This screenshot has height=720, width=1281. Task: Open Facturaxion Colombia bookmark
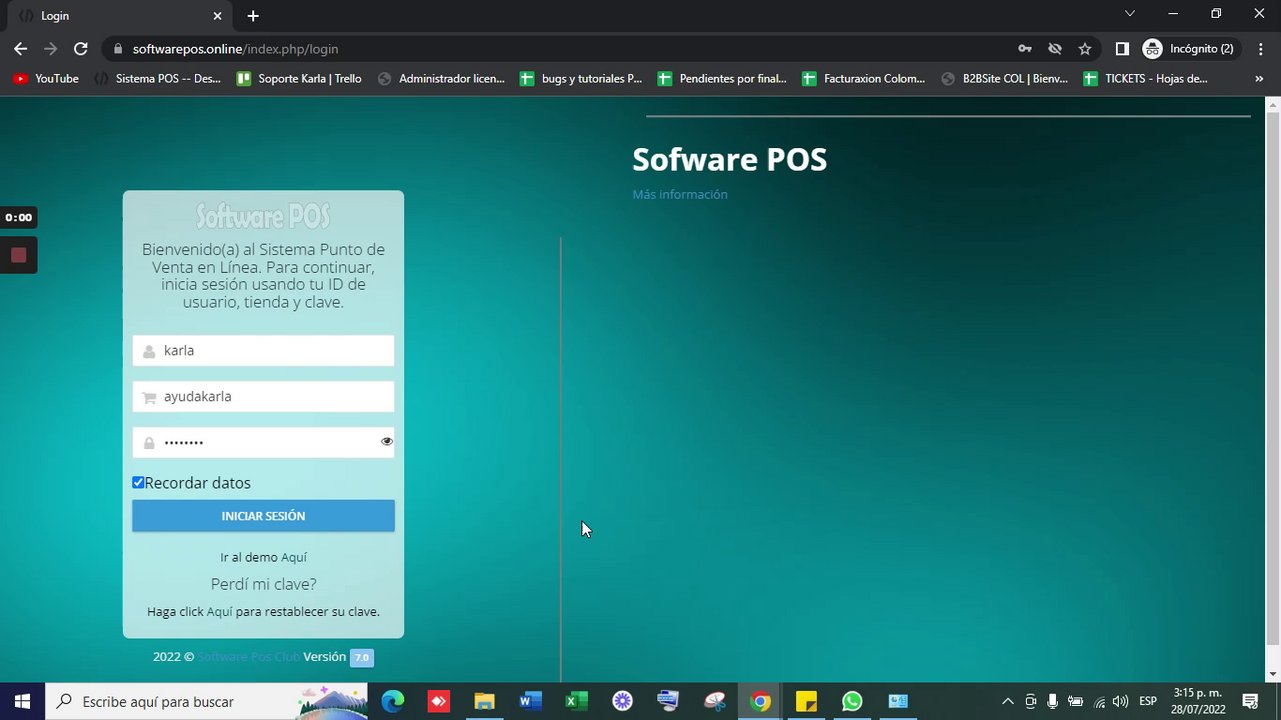click(864, 78)
